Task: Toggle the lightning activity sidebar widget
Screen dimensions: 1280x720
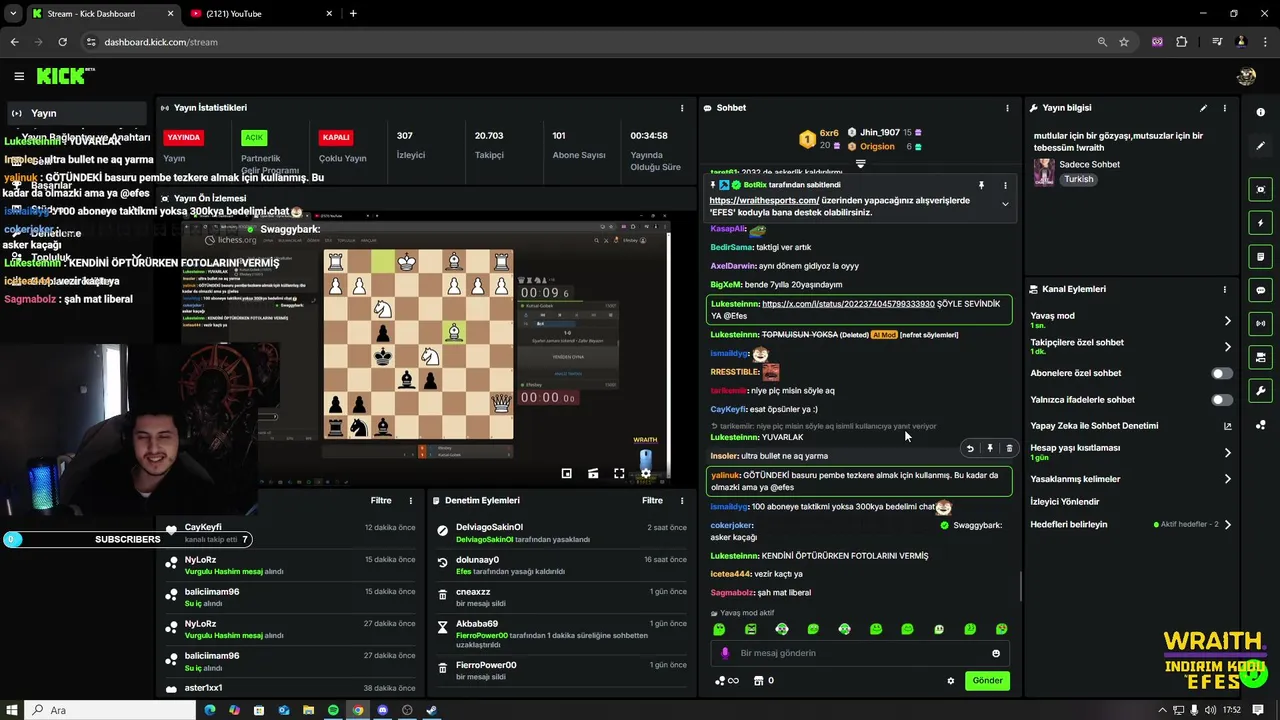Action: click(1261, 223)
